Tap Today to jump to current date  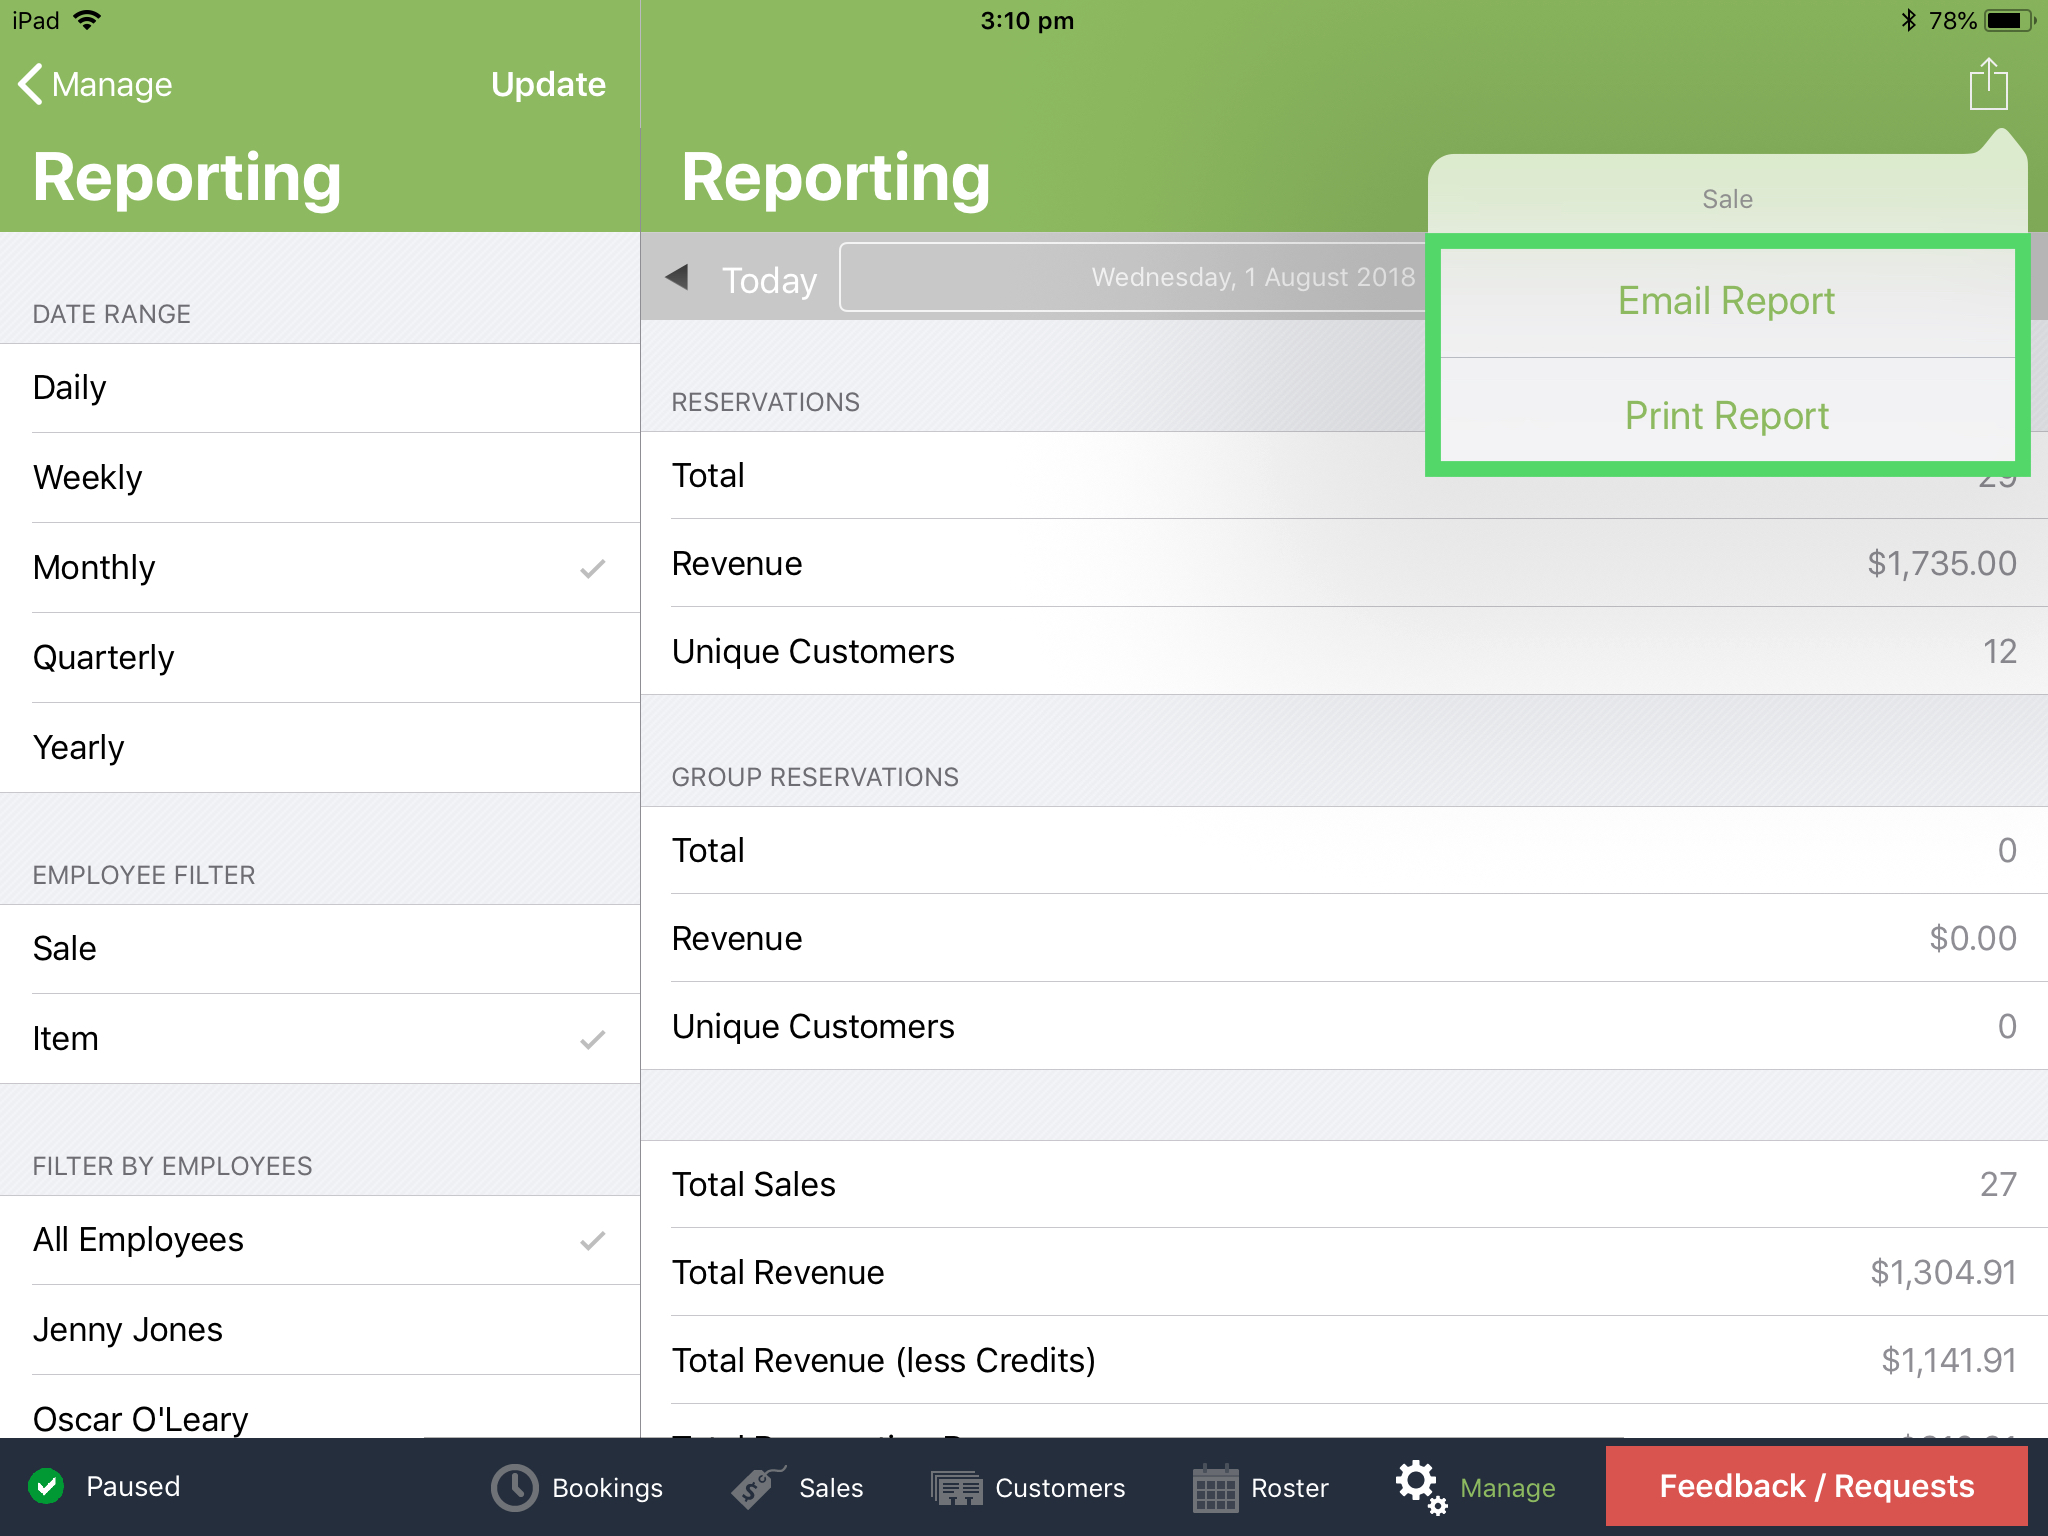(x=768, y=280)
